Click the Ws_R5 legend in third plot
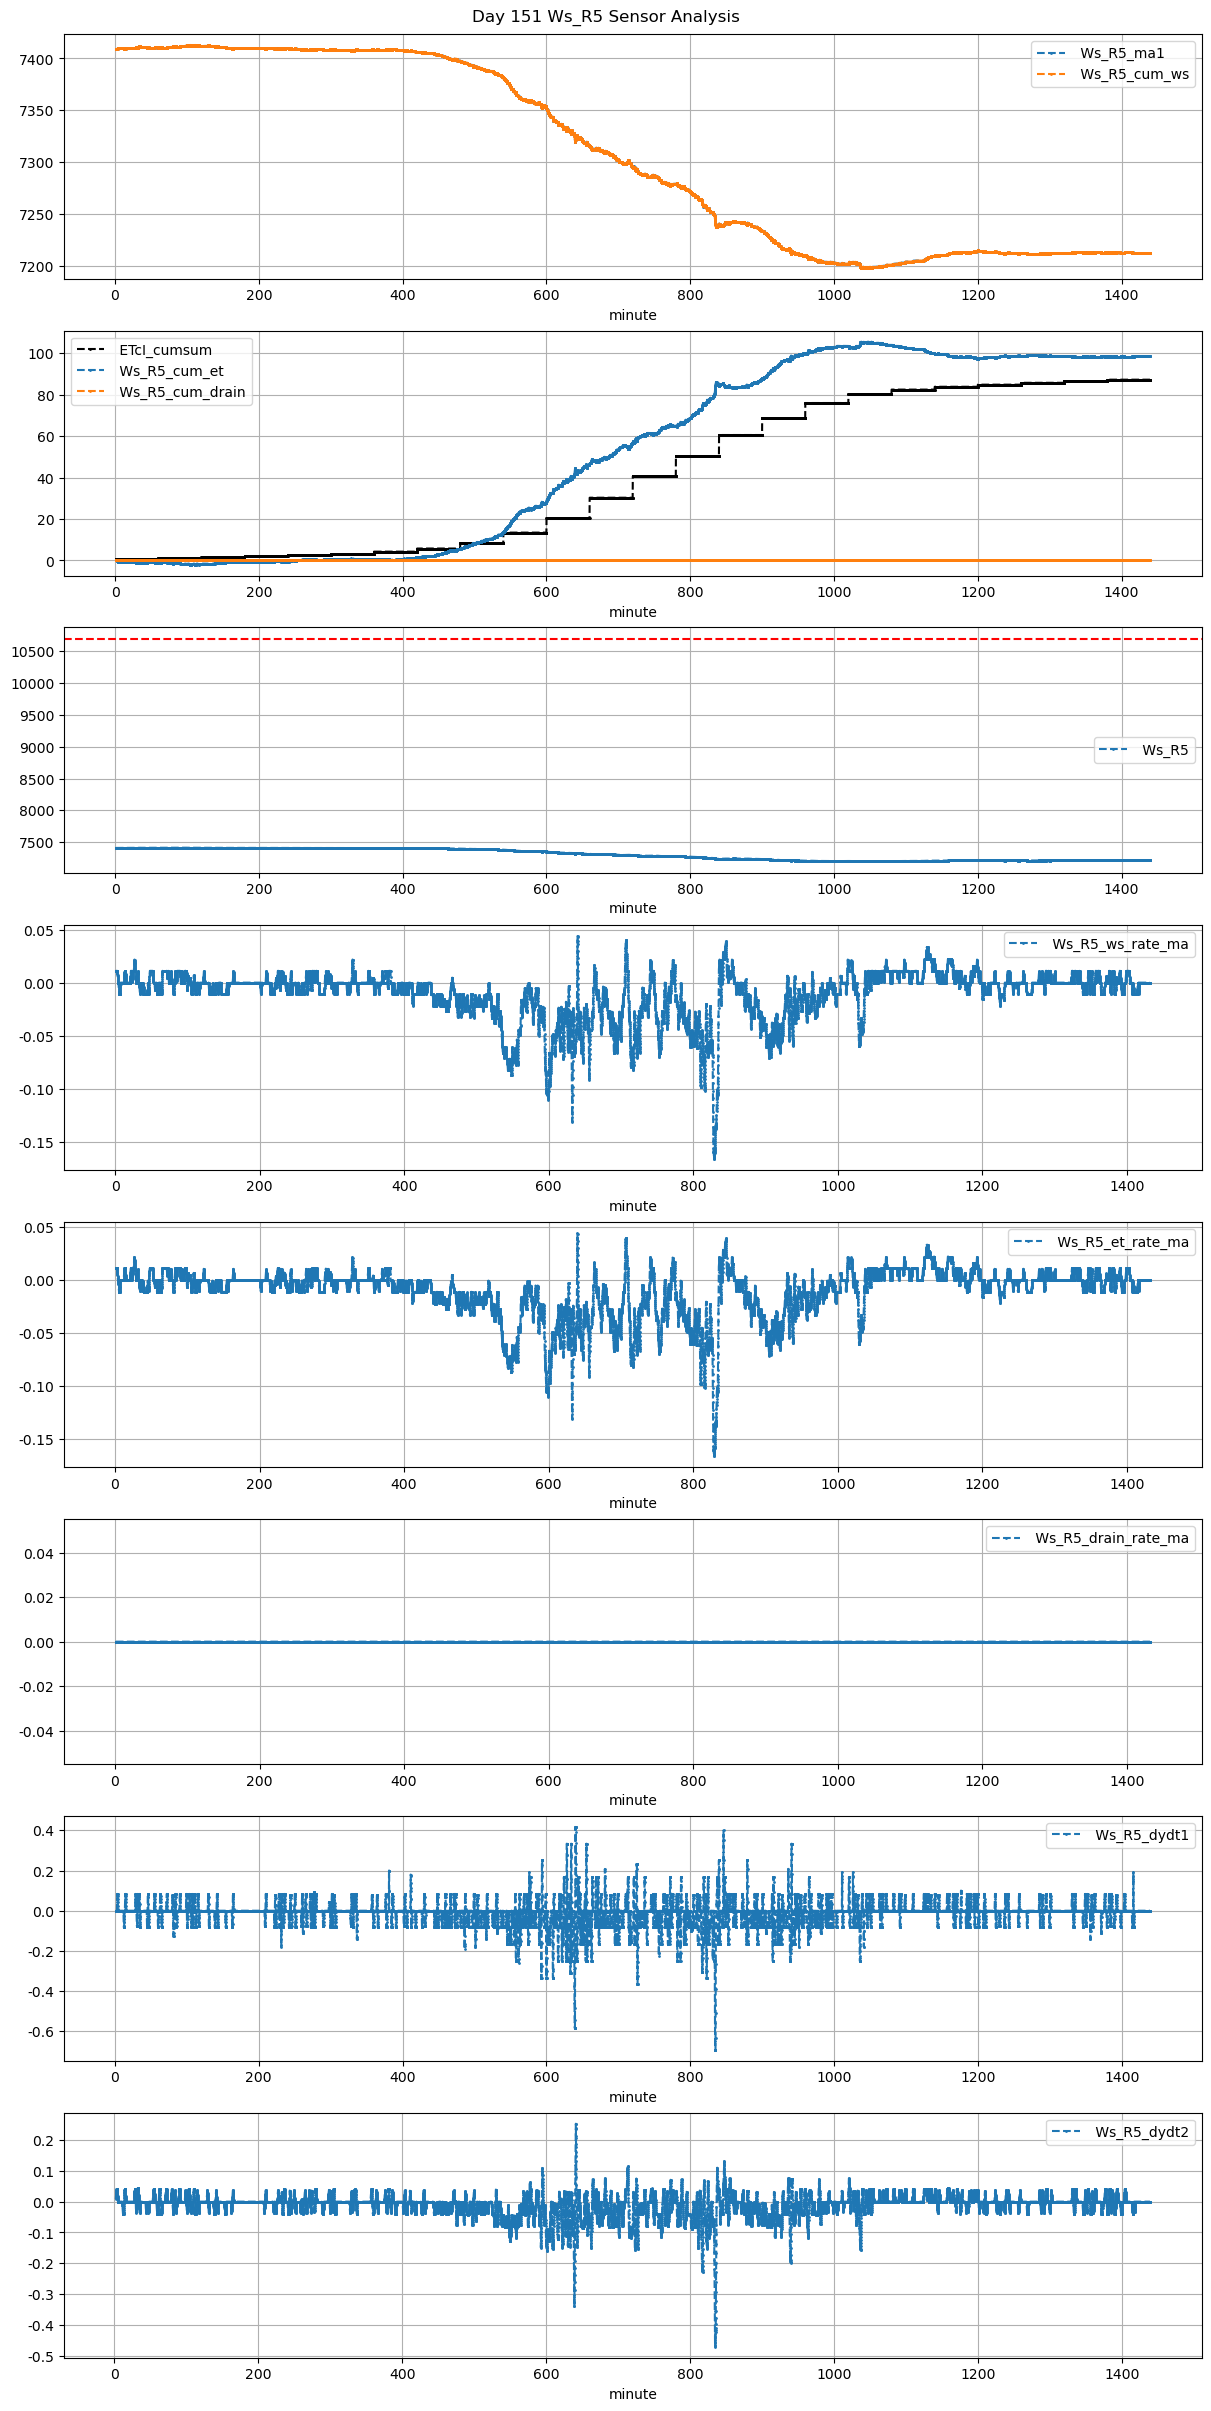Image resolution: width=1211 pixels, height=2411 pixels. click(1165, 750)
